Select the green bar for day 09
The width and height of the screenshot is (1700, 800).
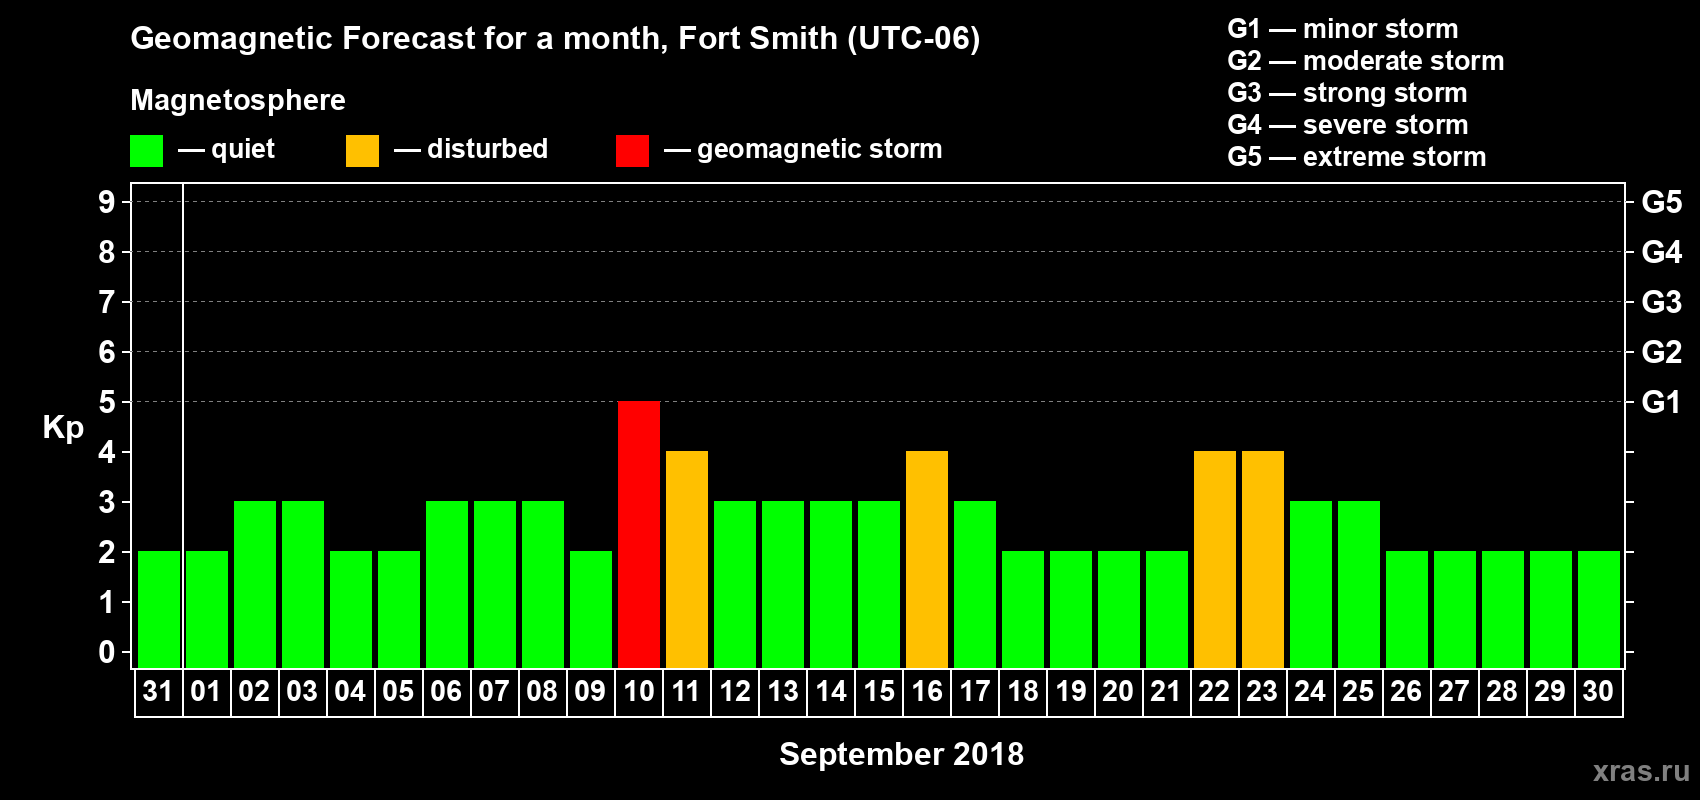591,609
